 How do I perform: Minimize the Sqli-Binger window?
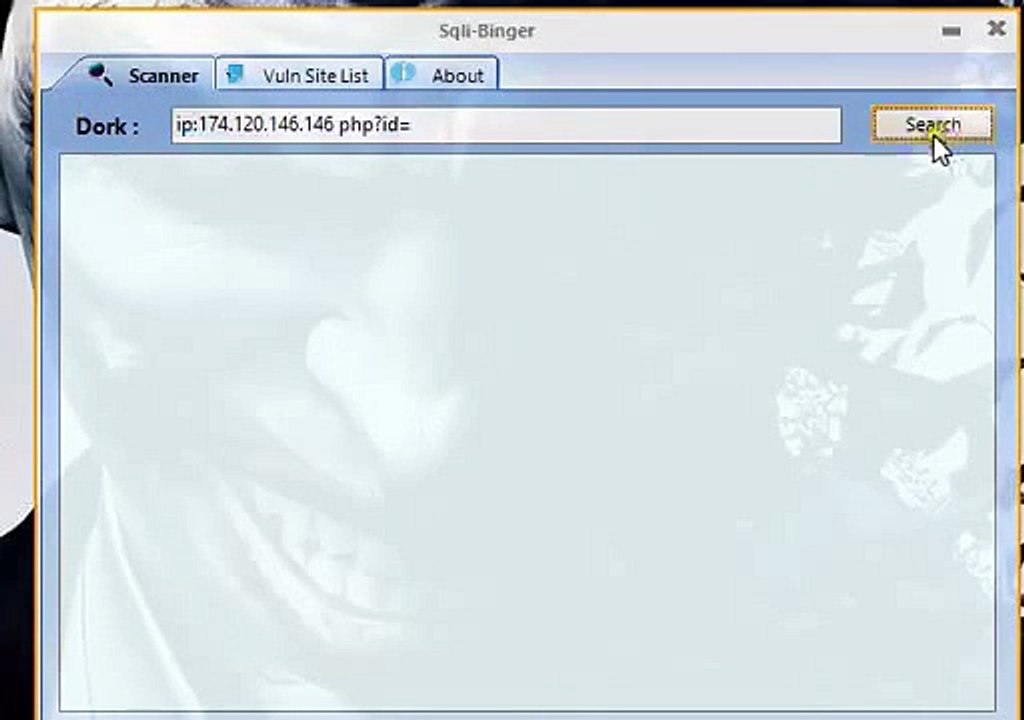(952, 31)
